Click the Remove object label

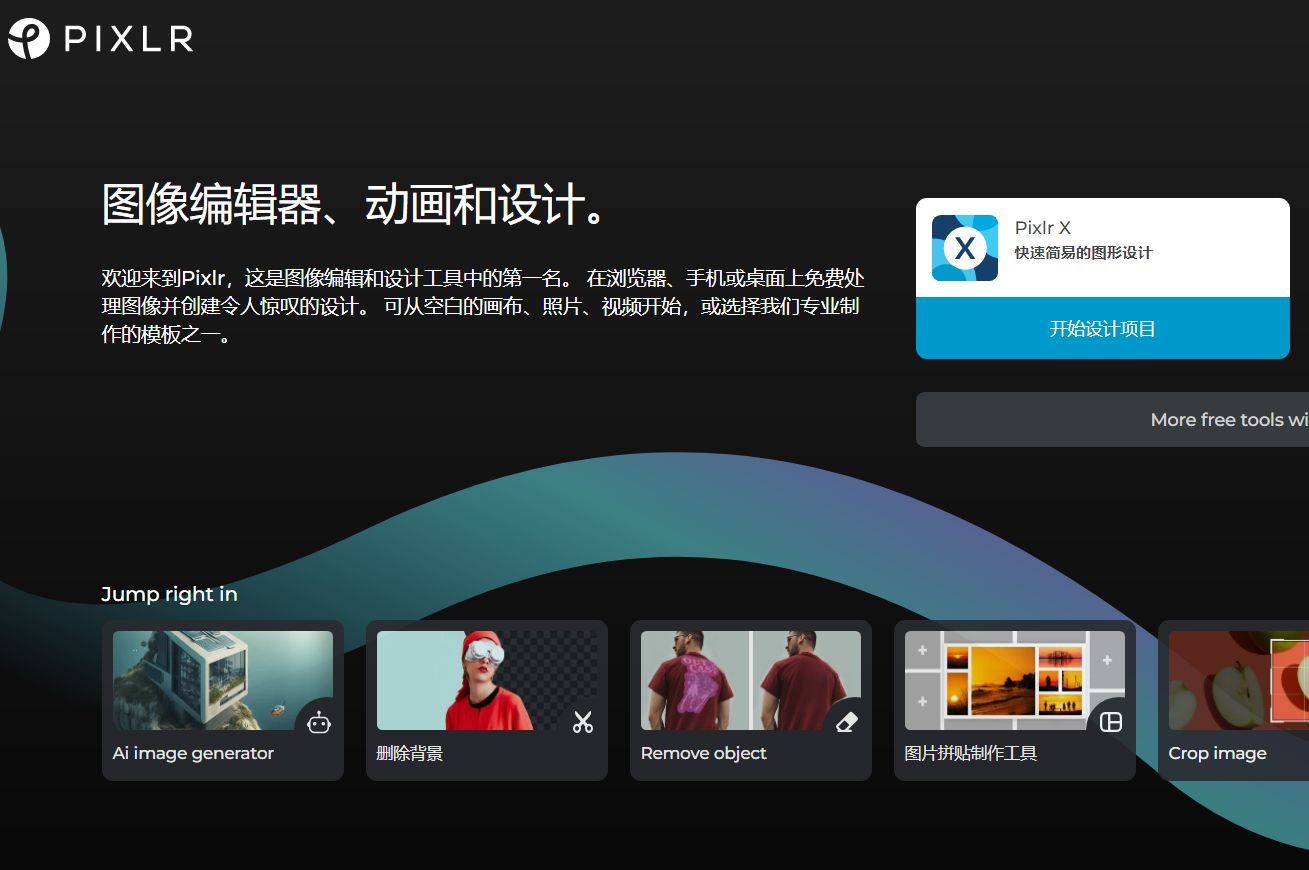[x=703, y=753]
